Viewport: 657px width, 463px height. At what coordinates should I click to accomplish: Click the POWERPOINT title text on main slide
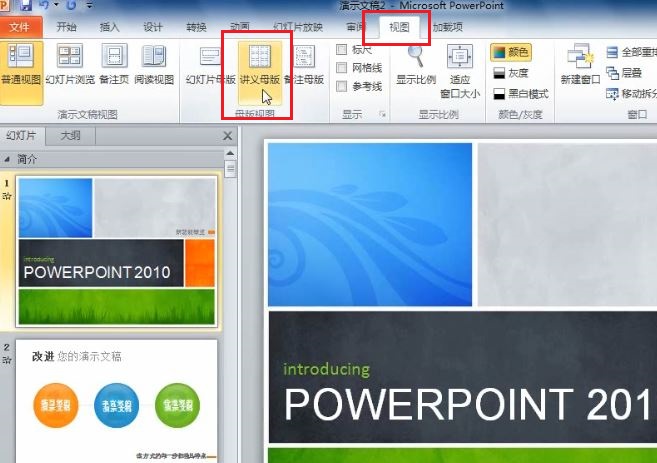click(x=469, y=404)
